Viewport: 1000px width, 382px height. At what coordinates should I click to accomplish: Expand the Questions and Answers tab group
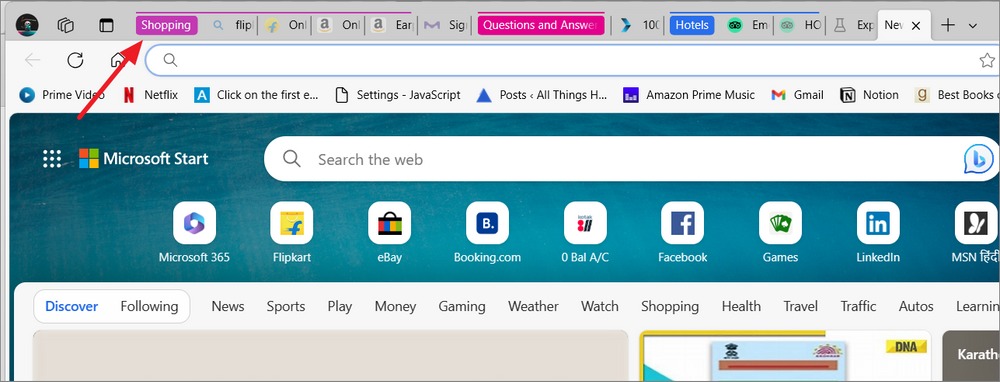(541, 26)
